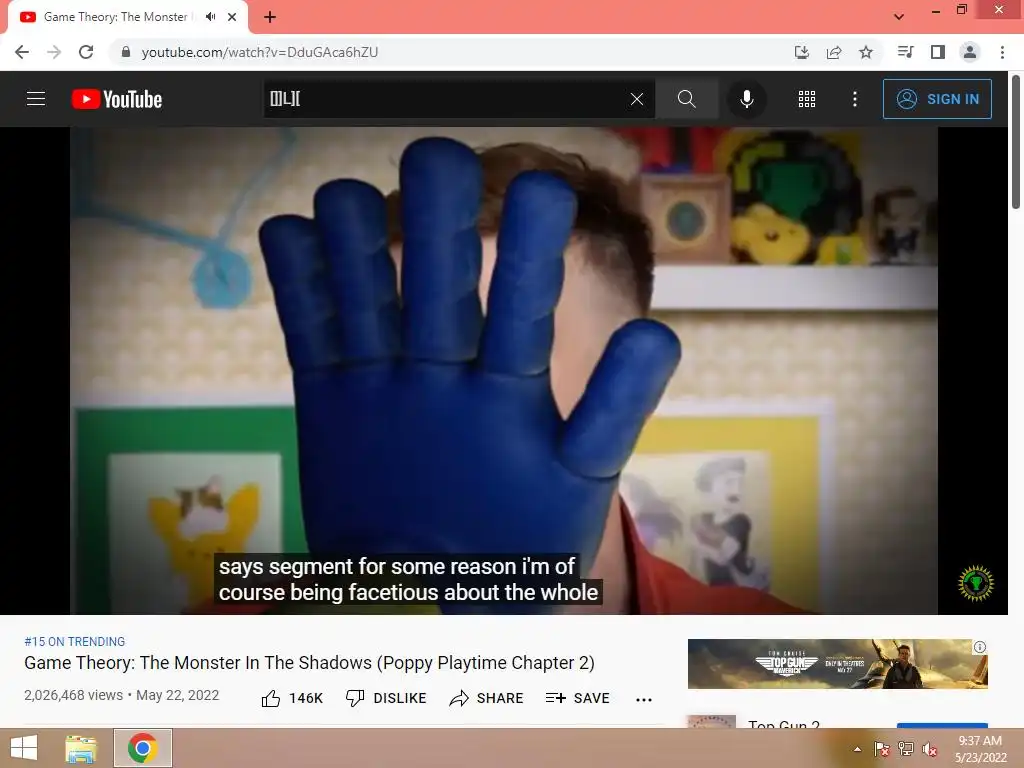The image size is (1024, 768).
Task: Like the video with thumbs up
Action: [x=292, y=698]
